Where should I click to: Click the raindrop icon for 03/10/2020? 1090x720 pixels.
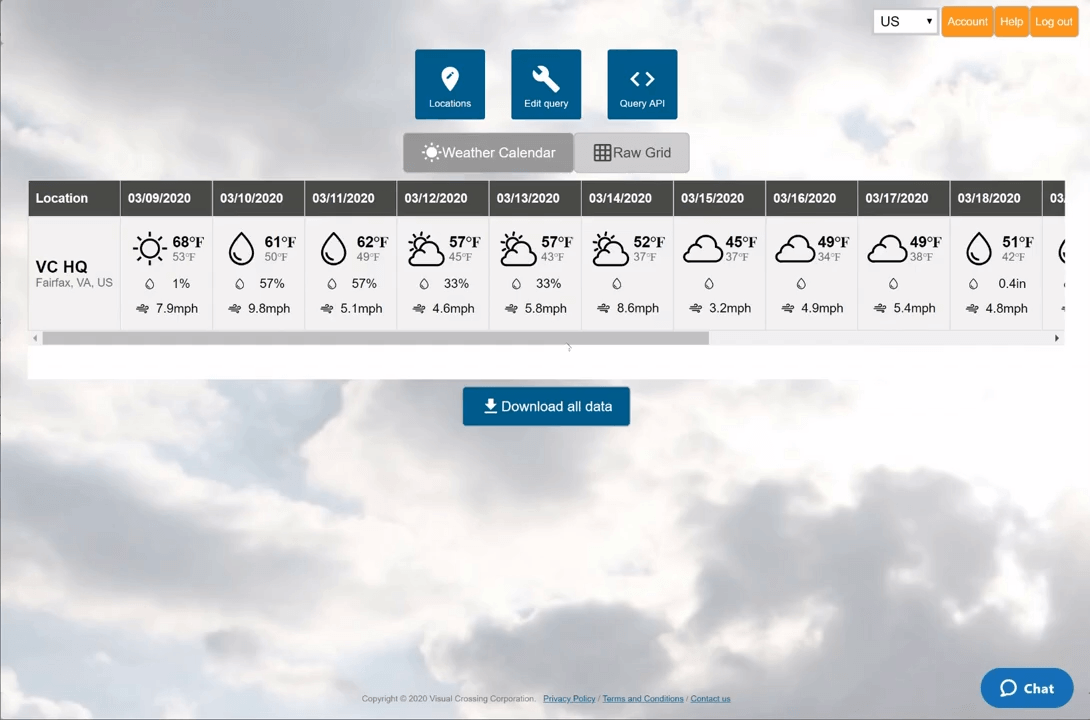[x=241, y=249]
